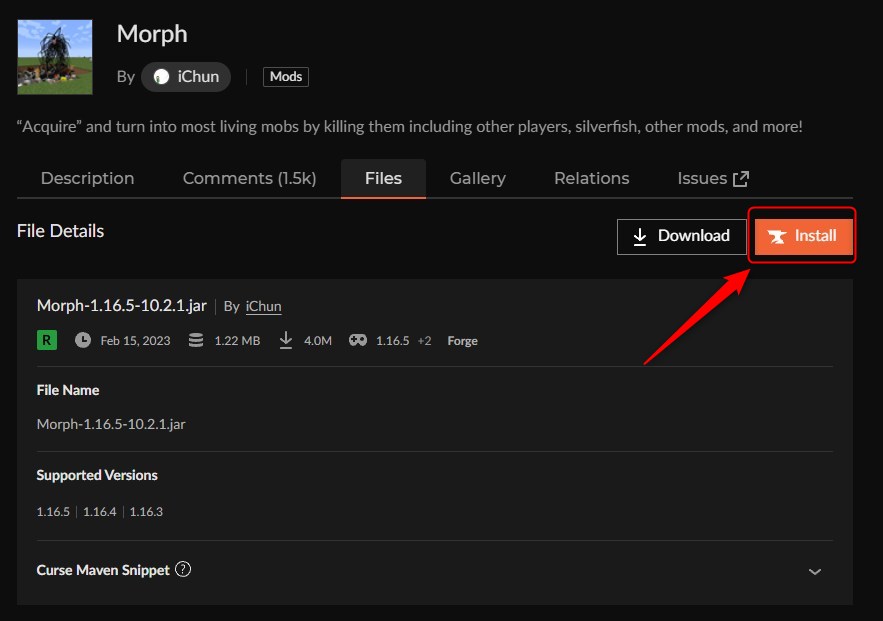Click the anvil icon on Install

(x=776, y=237)
